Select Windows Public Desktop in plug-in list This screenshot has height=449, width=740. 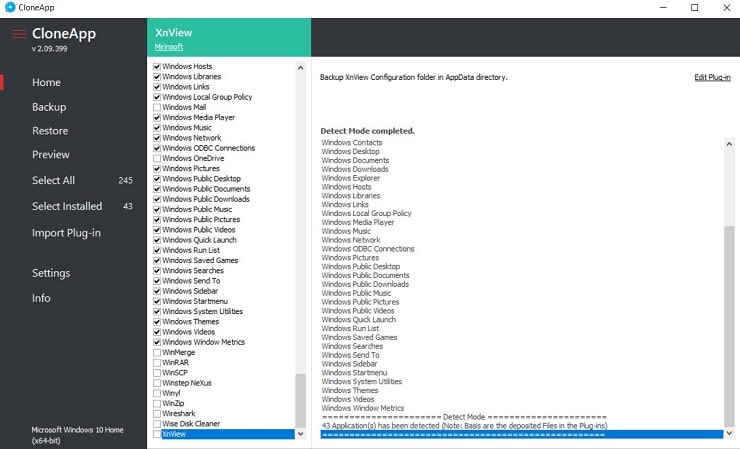(202, 178)
